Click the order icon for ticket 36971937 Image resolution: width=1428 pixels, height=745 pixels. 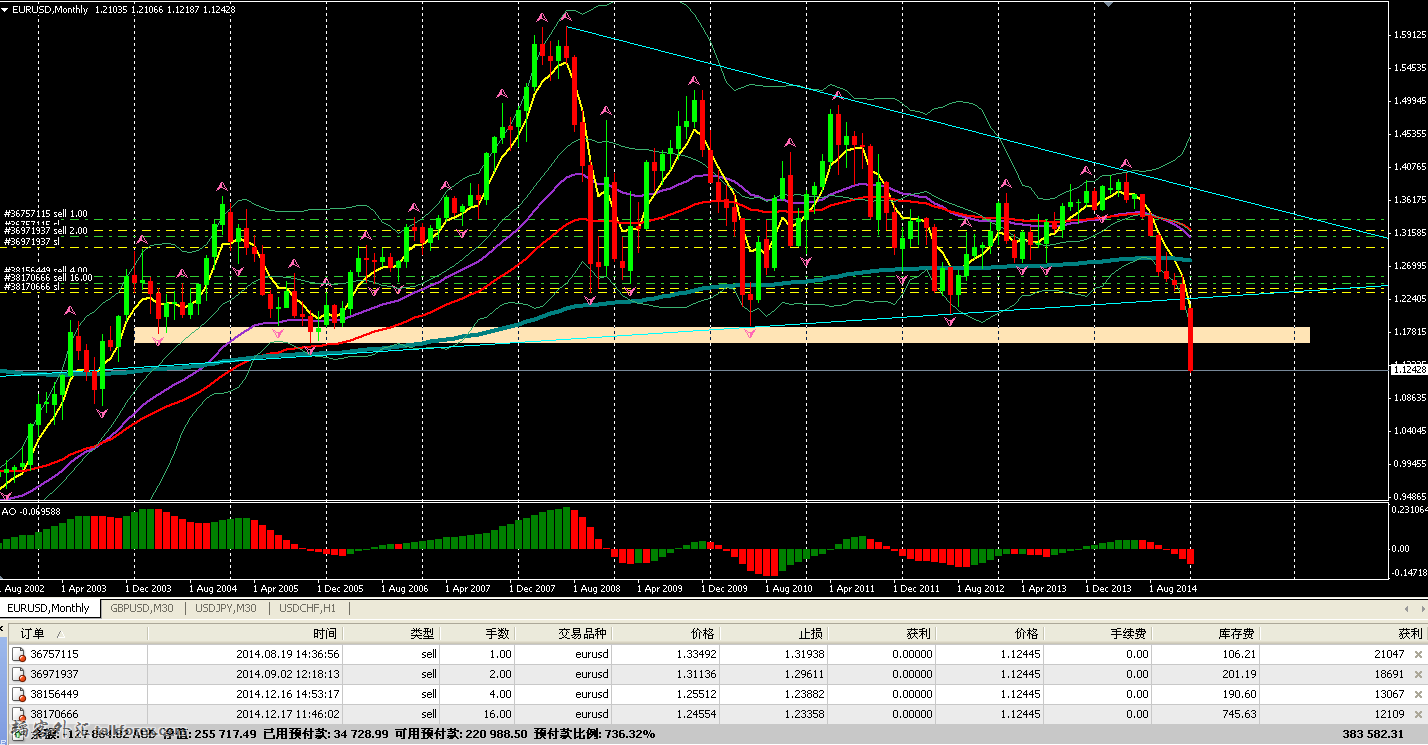[x=18, y=674]
